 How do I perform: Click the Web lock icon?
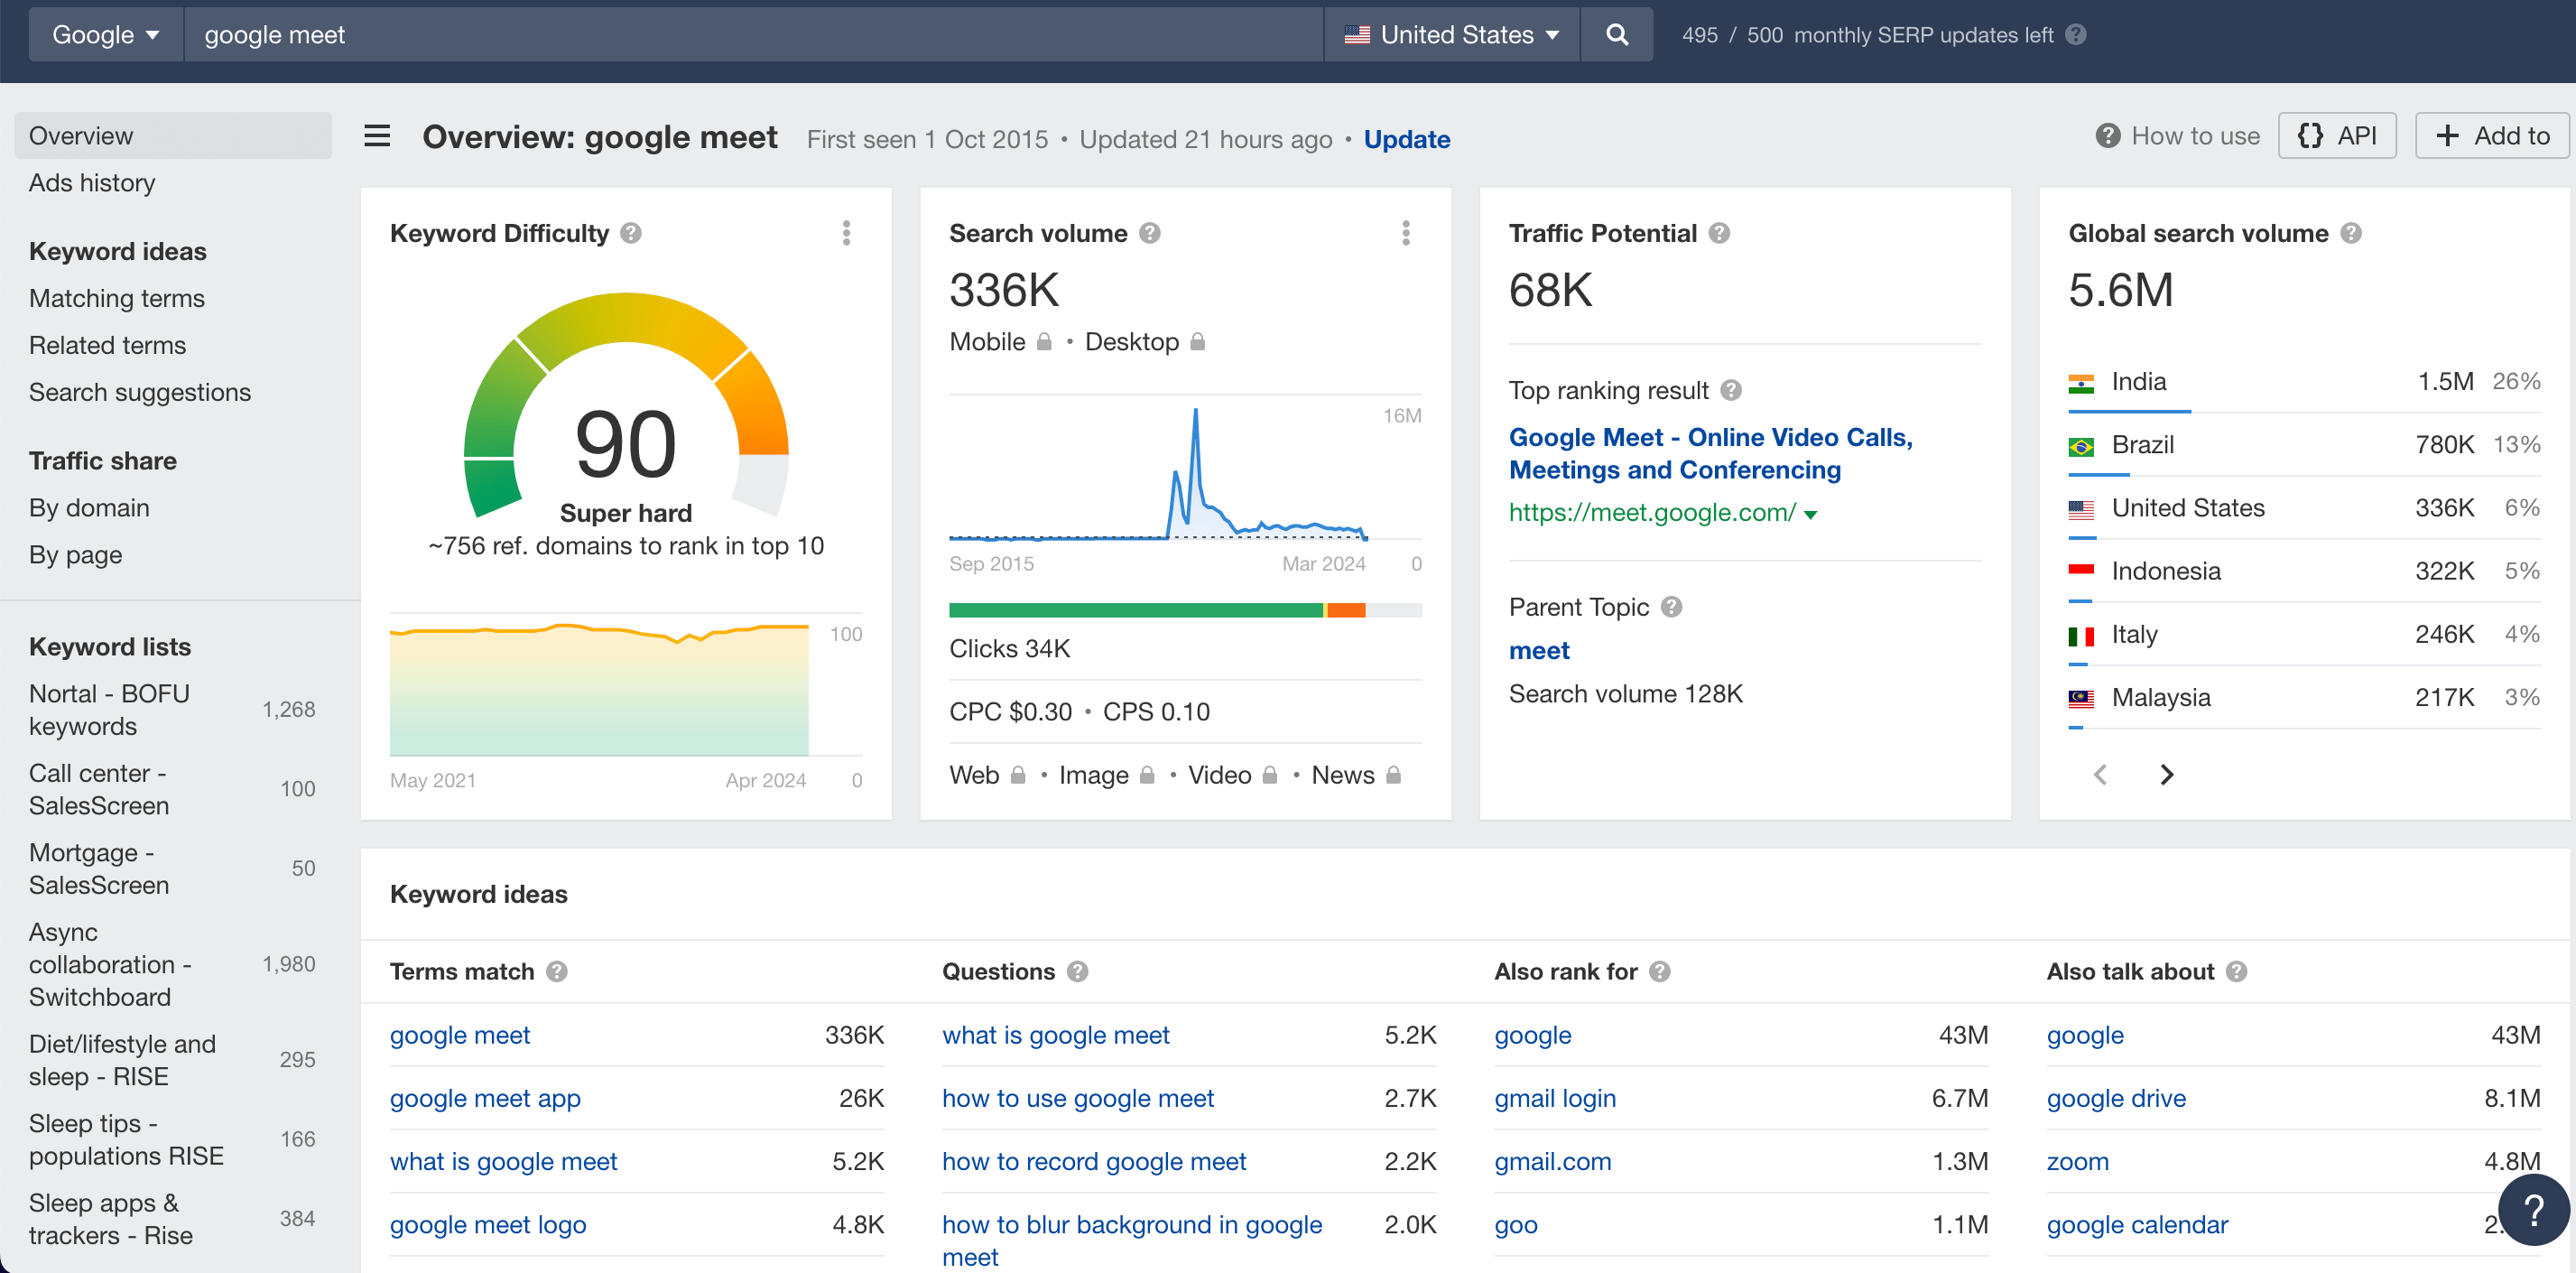pyautogui.click(x=1018, y=775)
